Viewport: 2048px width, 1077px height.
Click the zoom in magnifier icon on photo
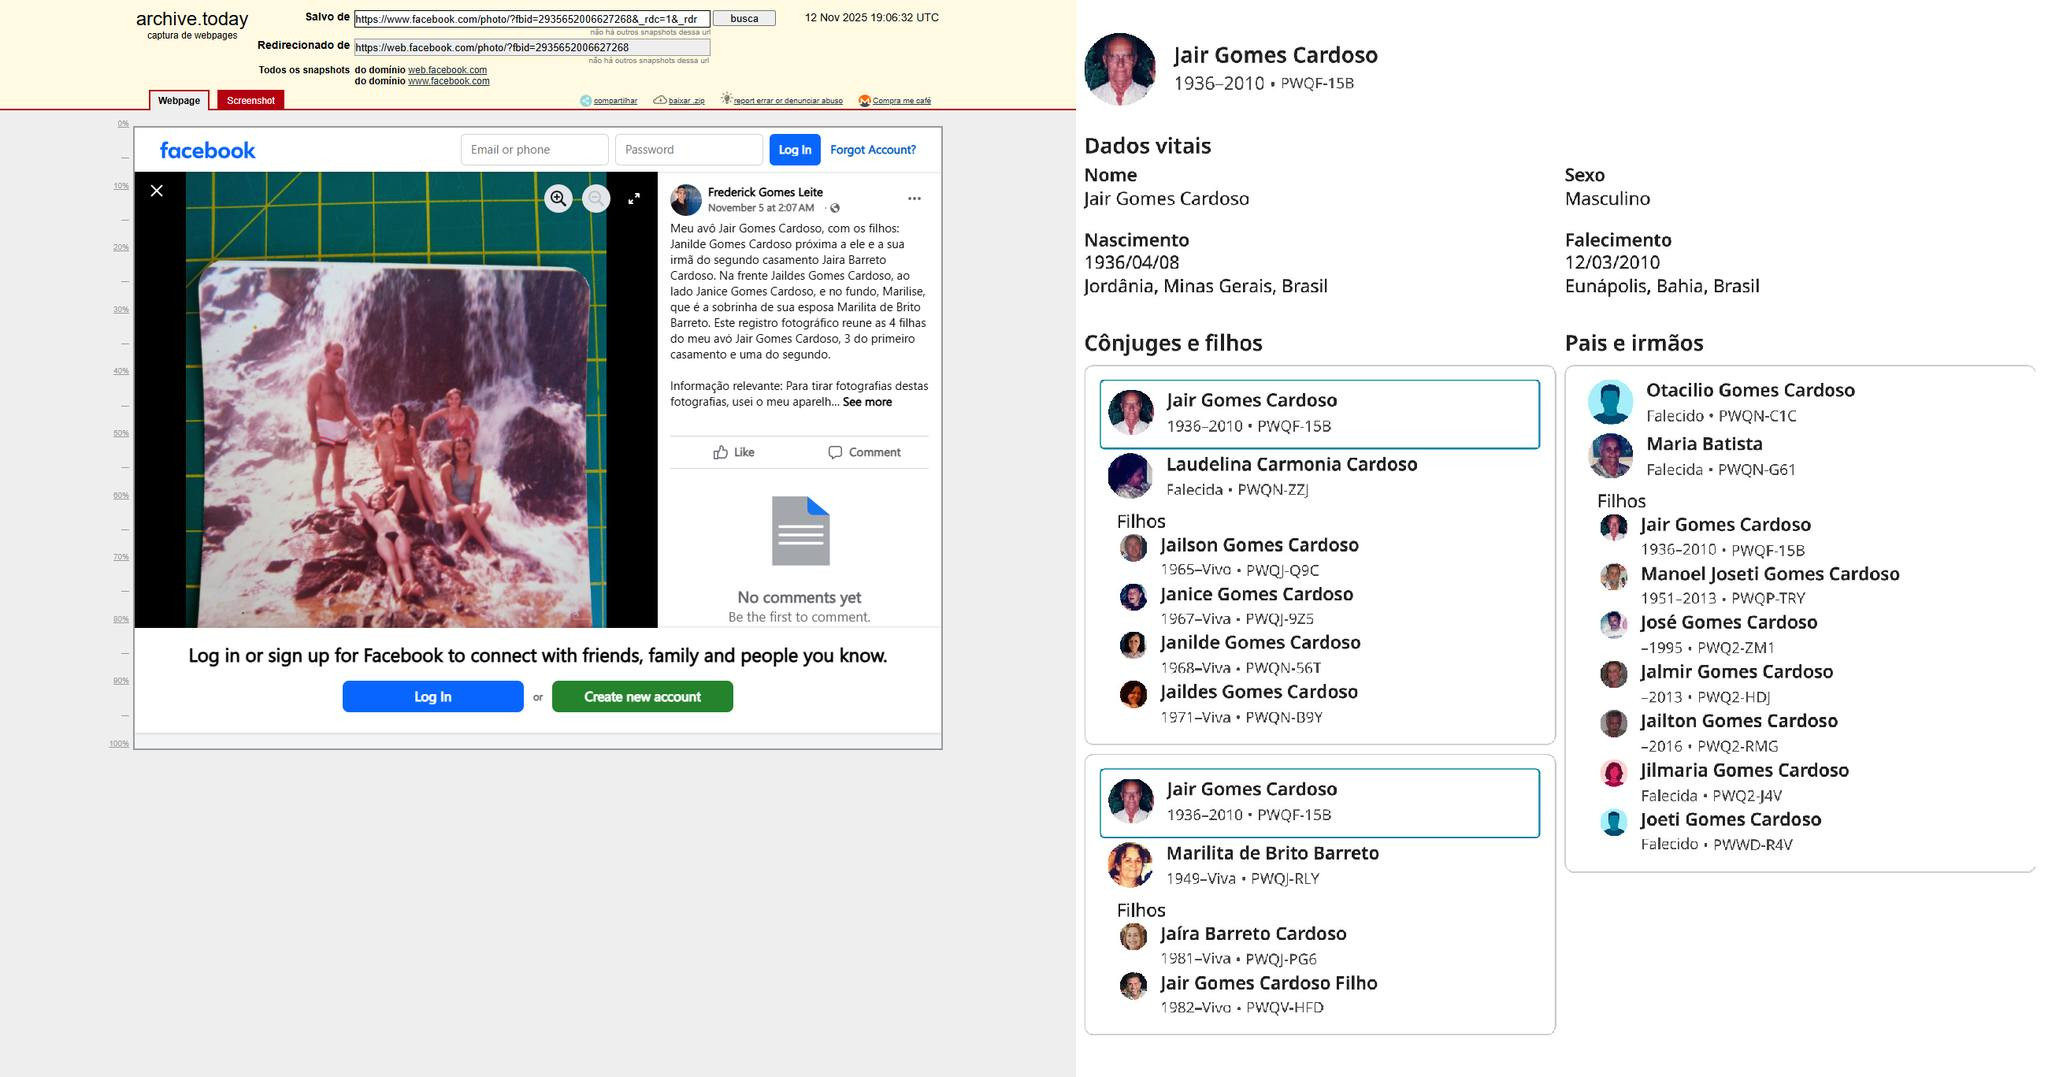coord(558,199)
